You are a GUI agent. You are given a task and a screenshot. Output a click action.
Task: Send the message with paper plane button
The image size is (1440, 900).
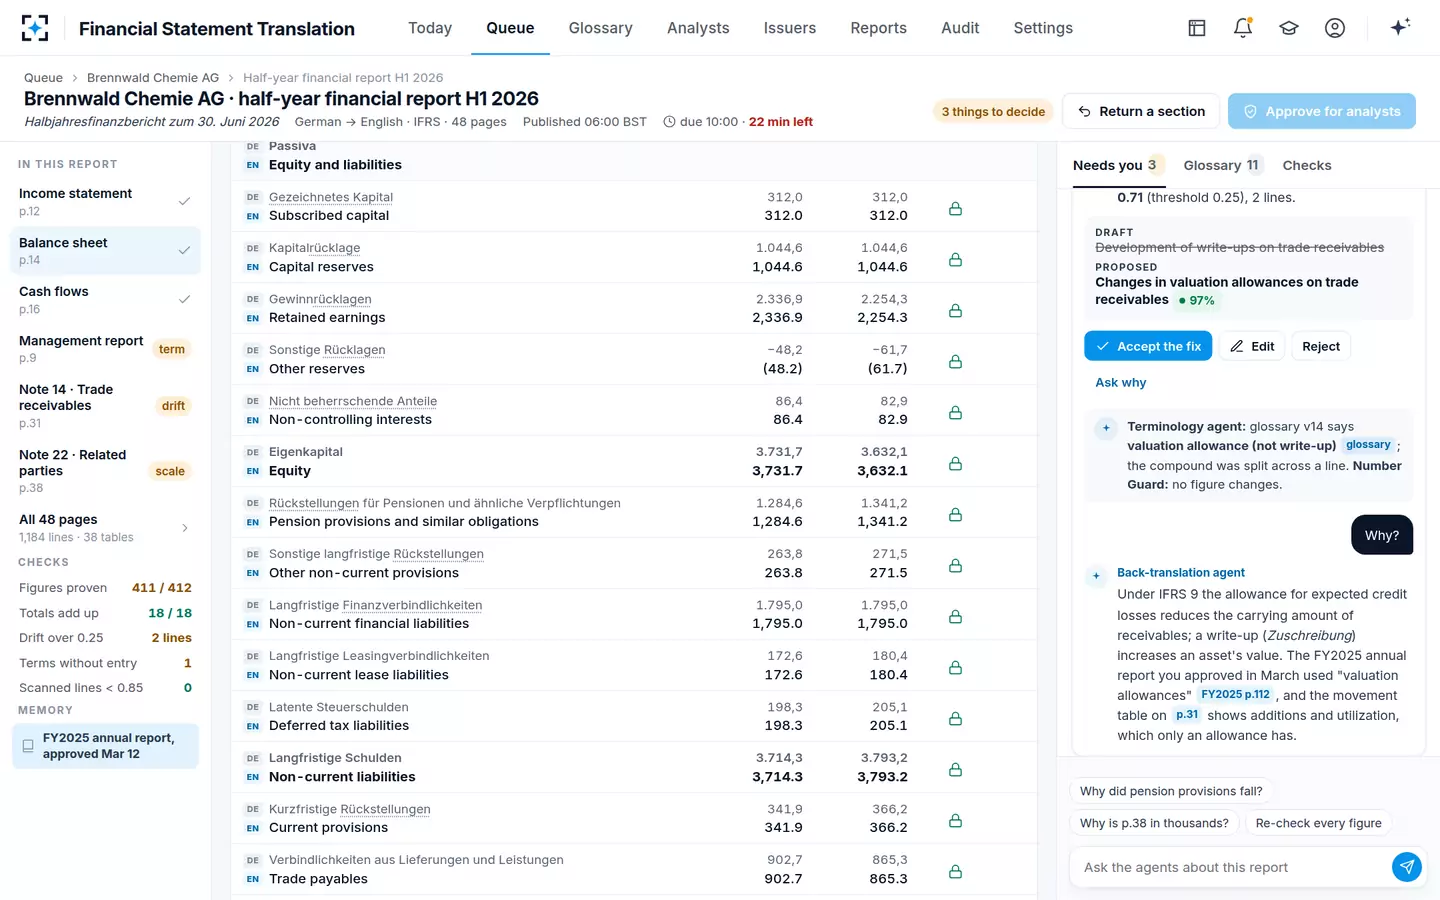coord(1407,867)
